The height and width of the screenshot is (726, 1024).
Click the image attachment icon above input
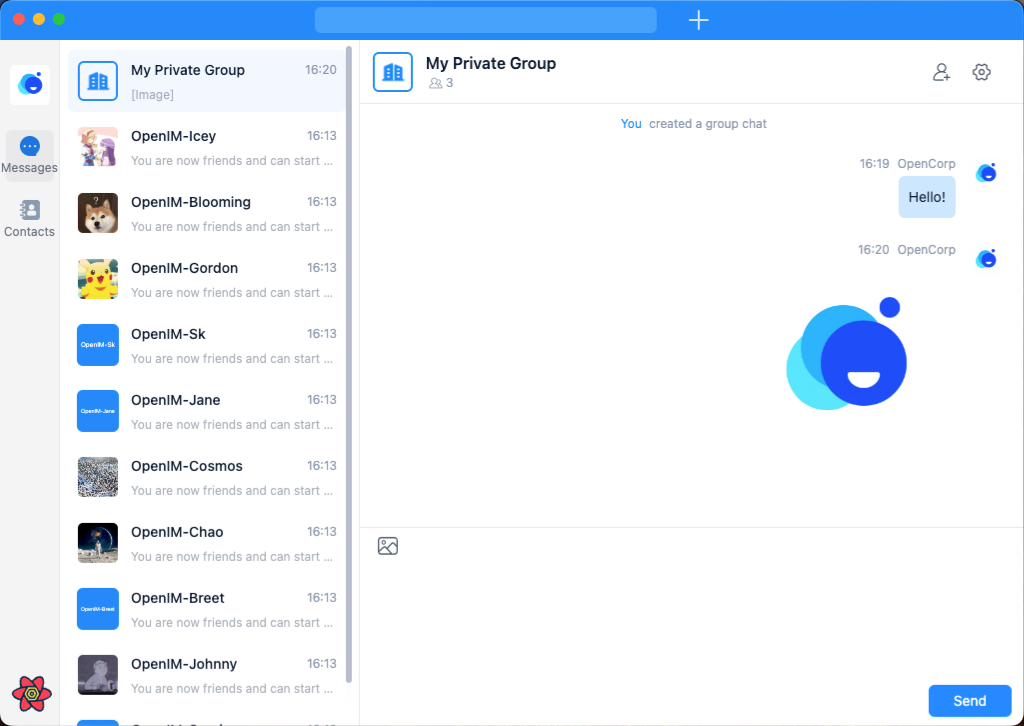click(388, 546)
